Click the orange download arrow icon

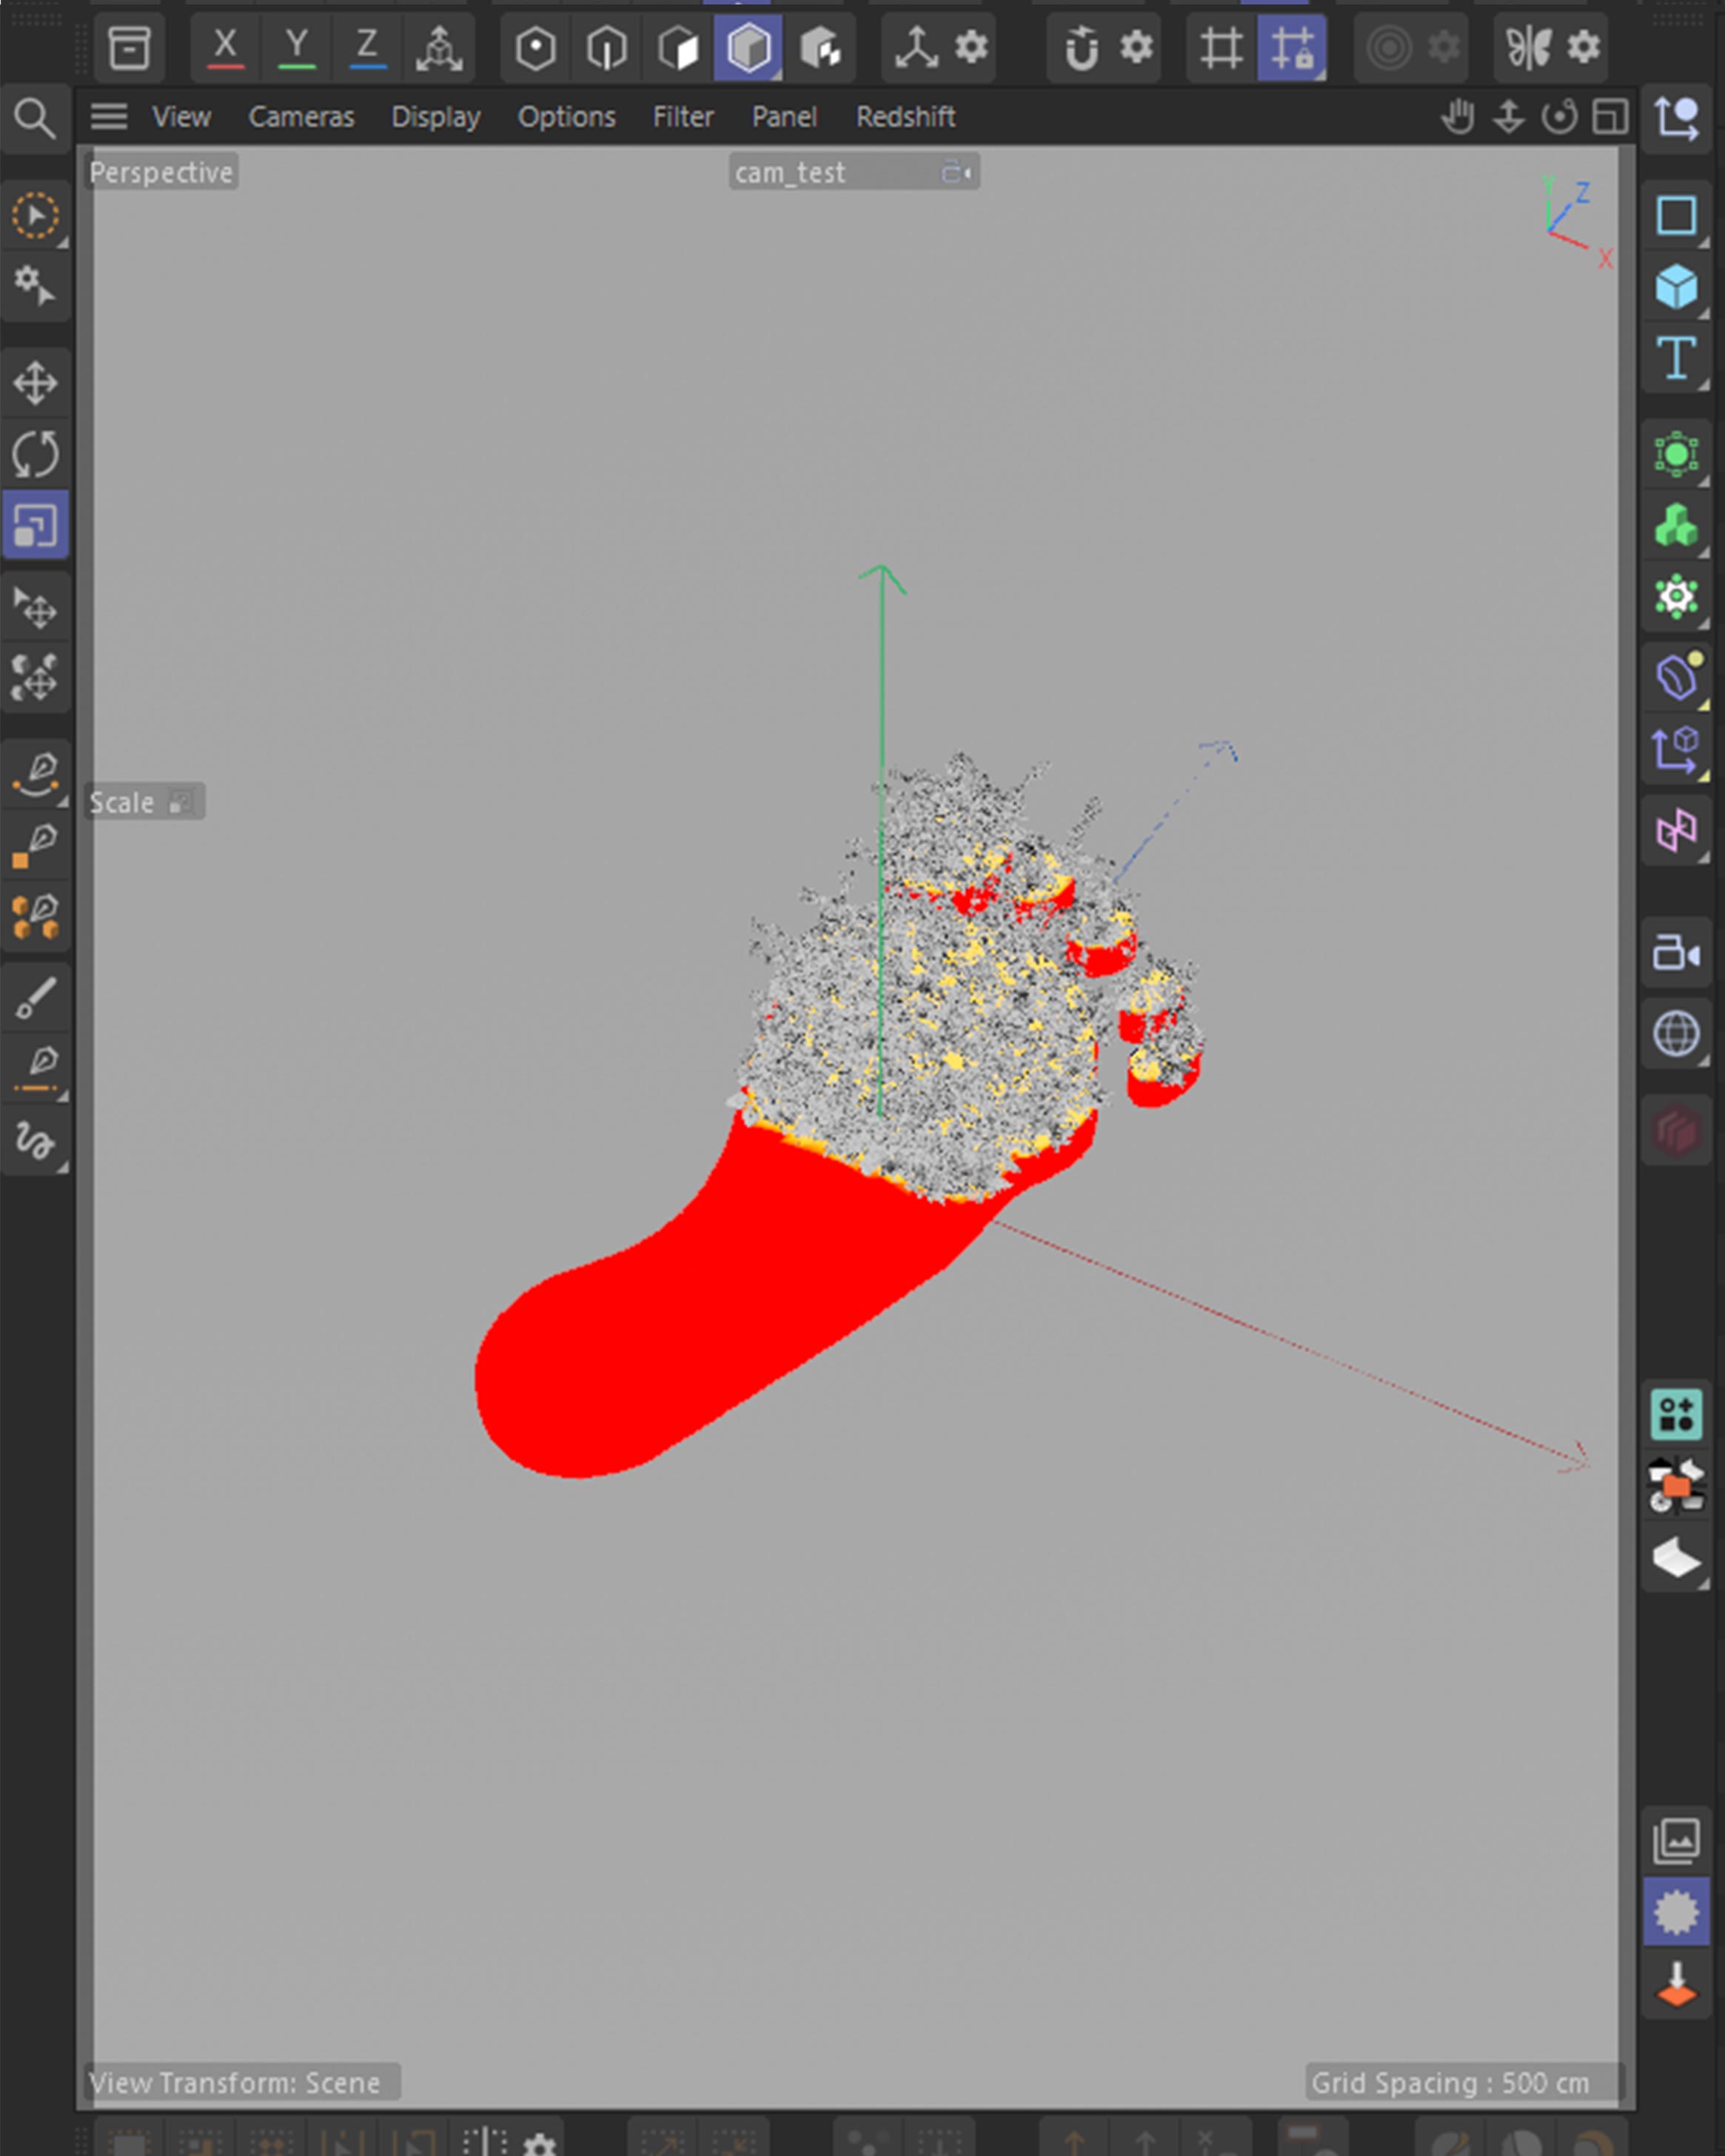click(1677, 1984)
